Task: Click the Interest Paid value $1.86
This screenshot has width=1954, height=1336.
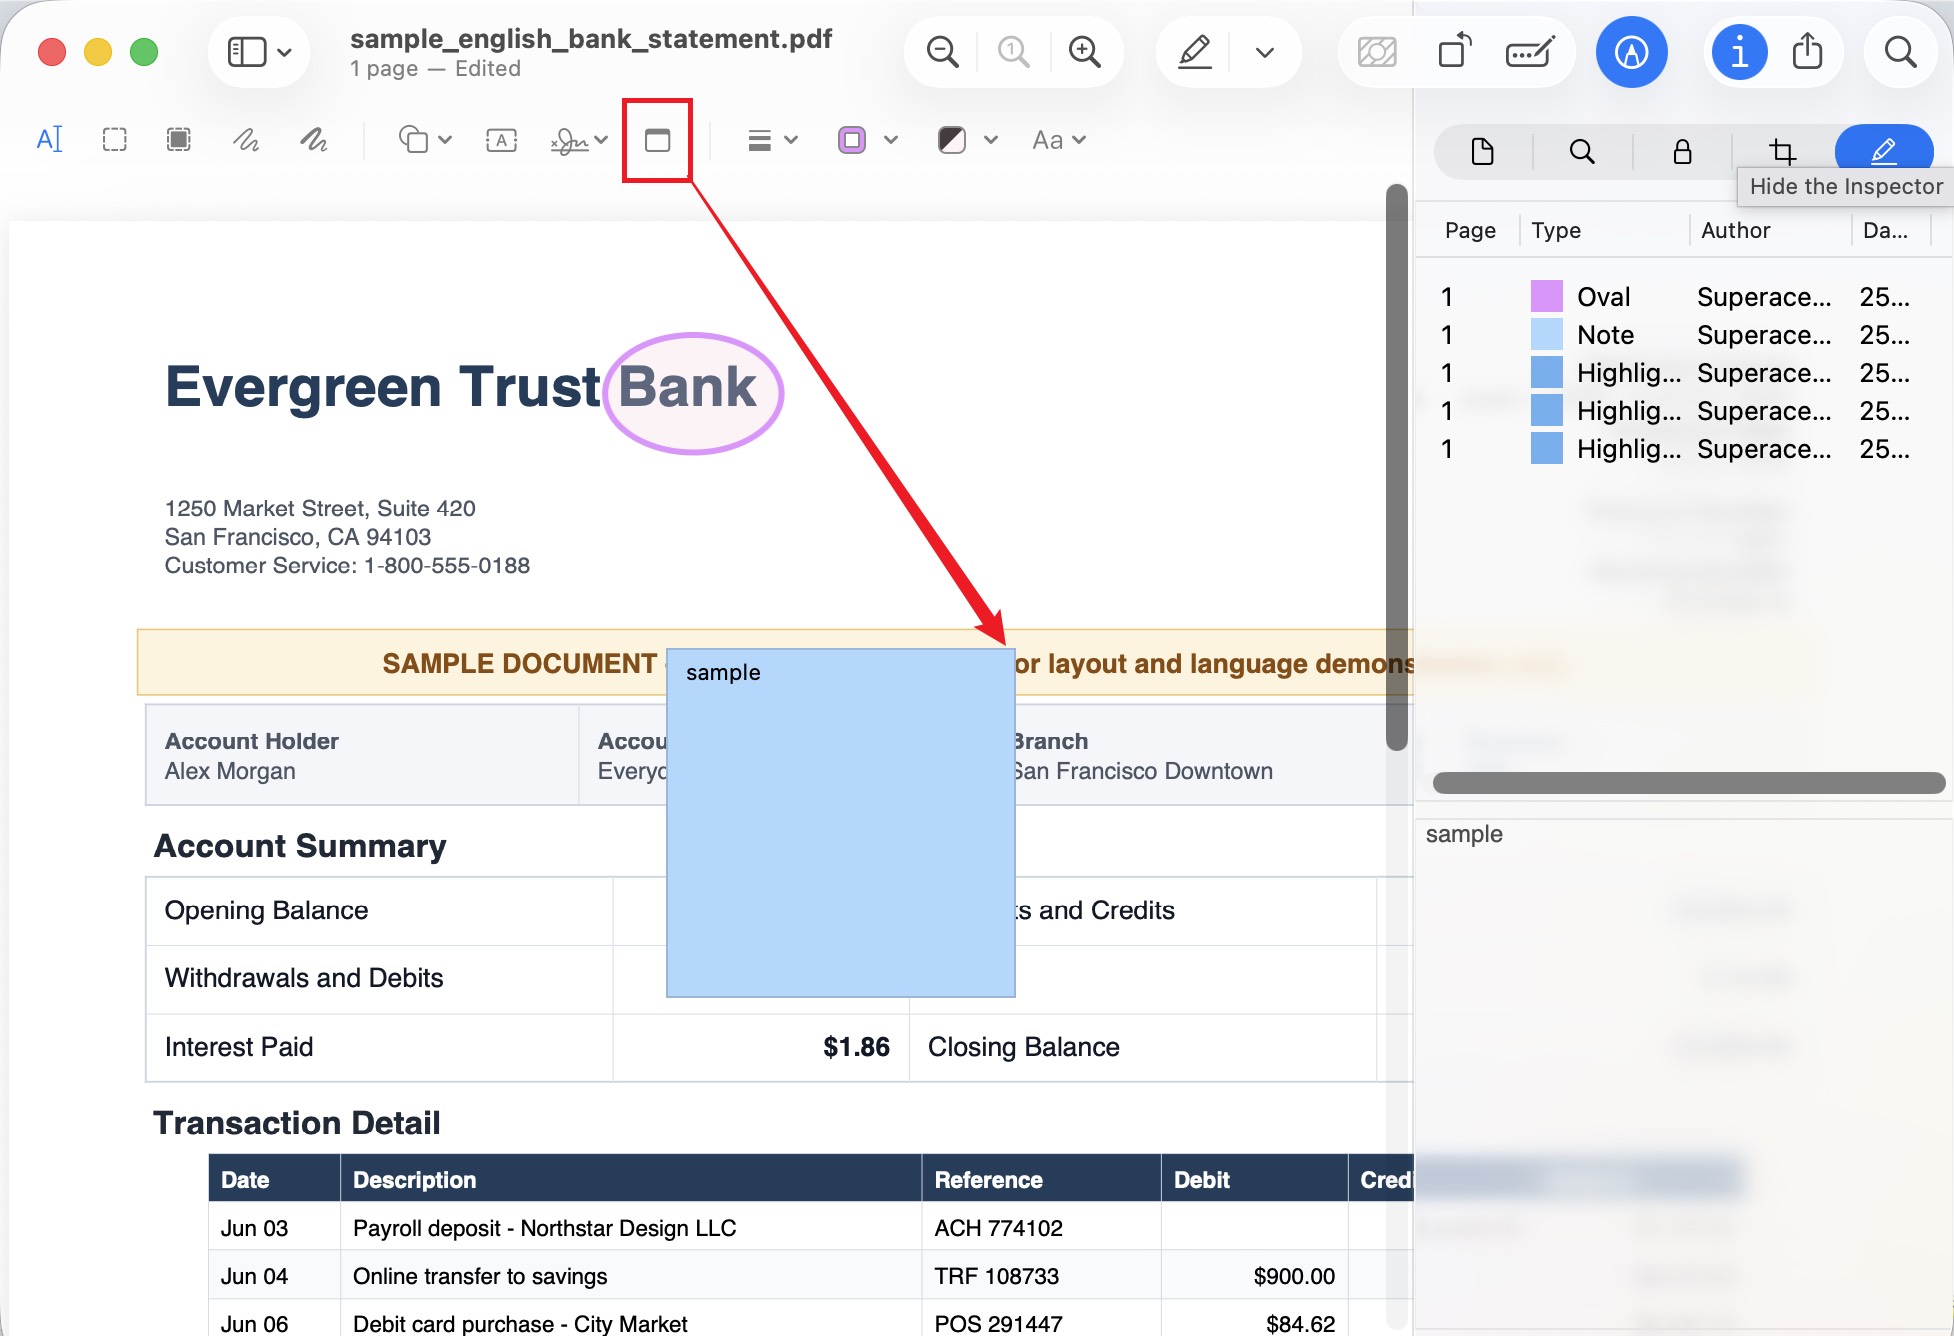Action: [856, 1047]
